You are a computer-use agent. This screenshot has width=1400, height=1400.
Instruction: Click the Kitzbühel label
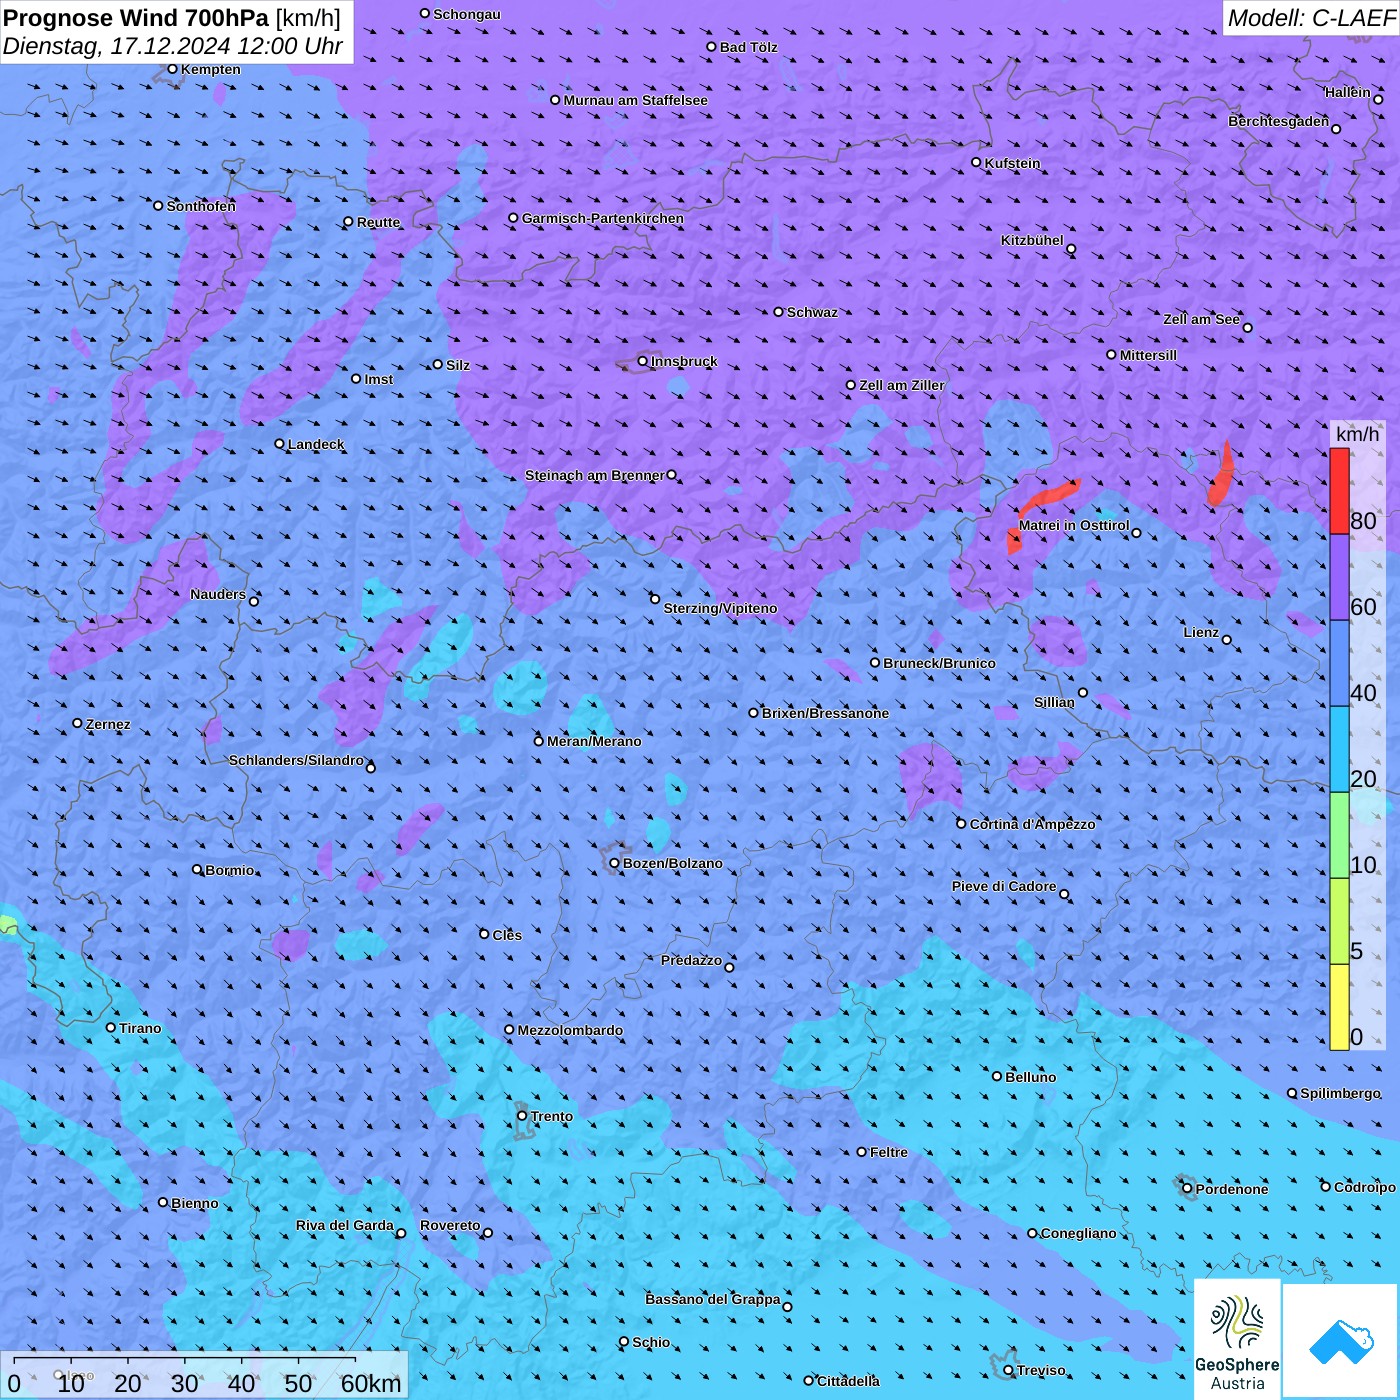point(1032,240)
